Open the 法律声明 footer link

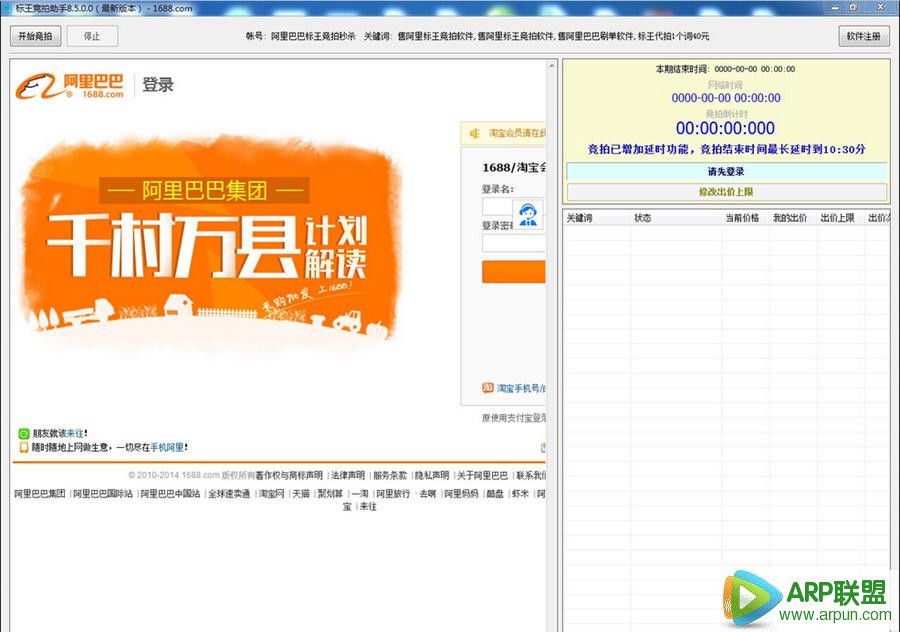[347, 475]
